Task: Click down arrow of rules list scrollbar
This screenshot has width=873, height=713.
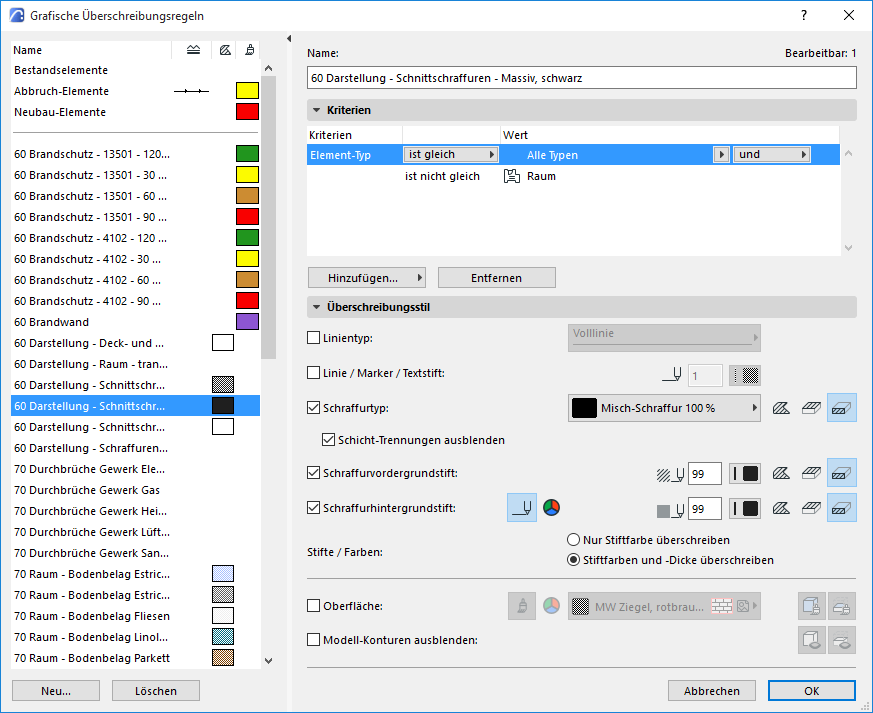Action: (x=268, y=661)
